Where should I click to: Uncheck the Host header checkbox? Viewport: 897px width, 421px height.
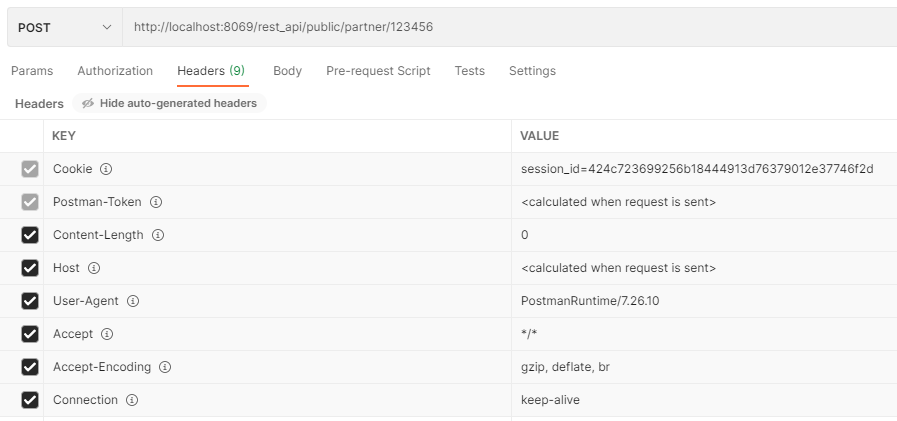pyautogui.click(x=30, y=268)
